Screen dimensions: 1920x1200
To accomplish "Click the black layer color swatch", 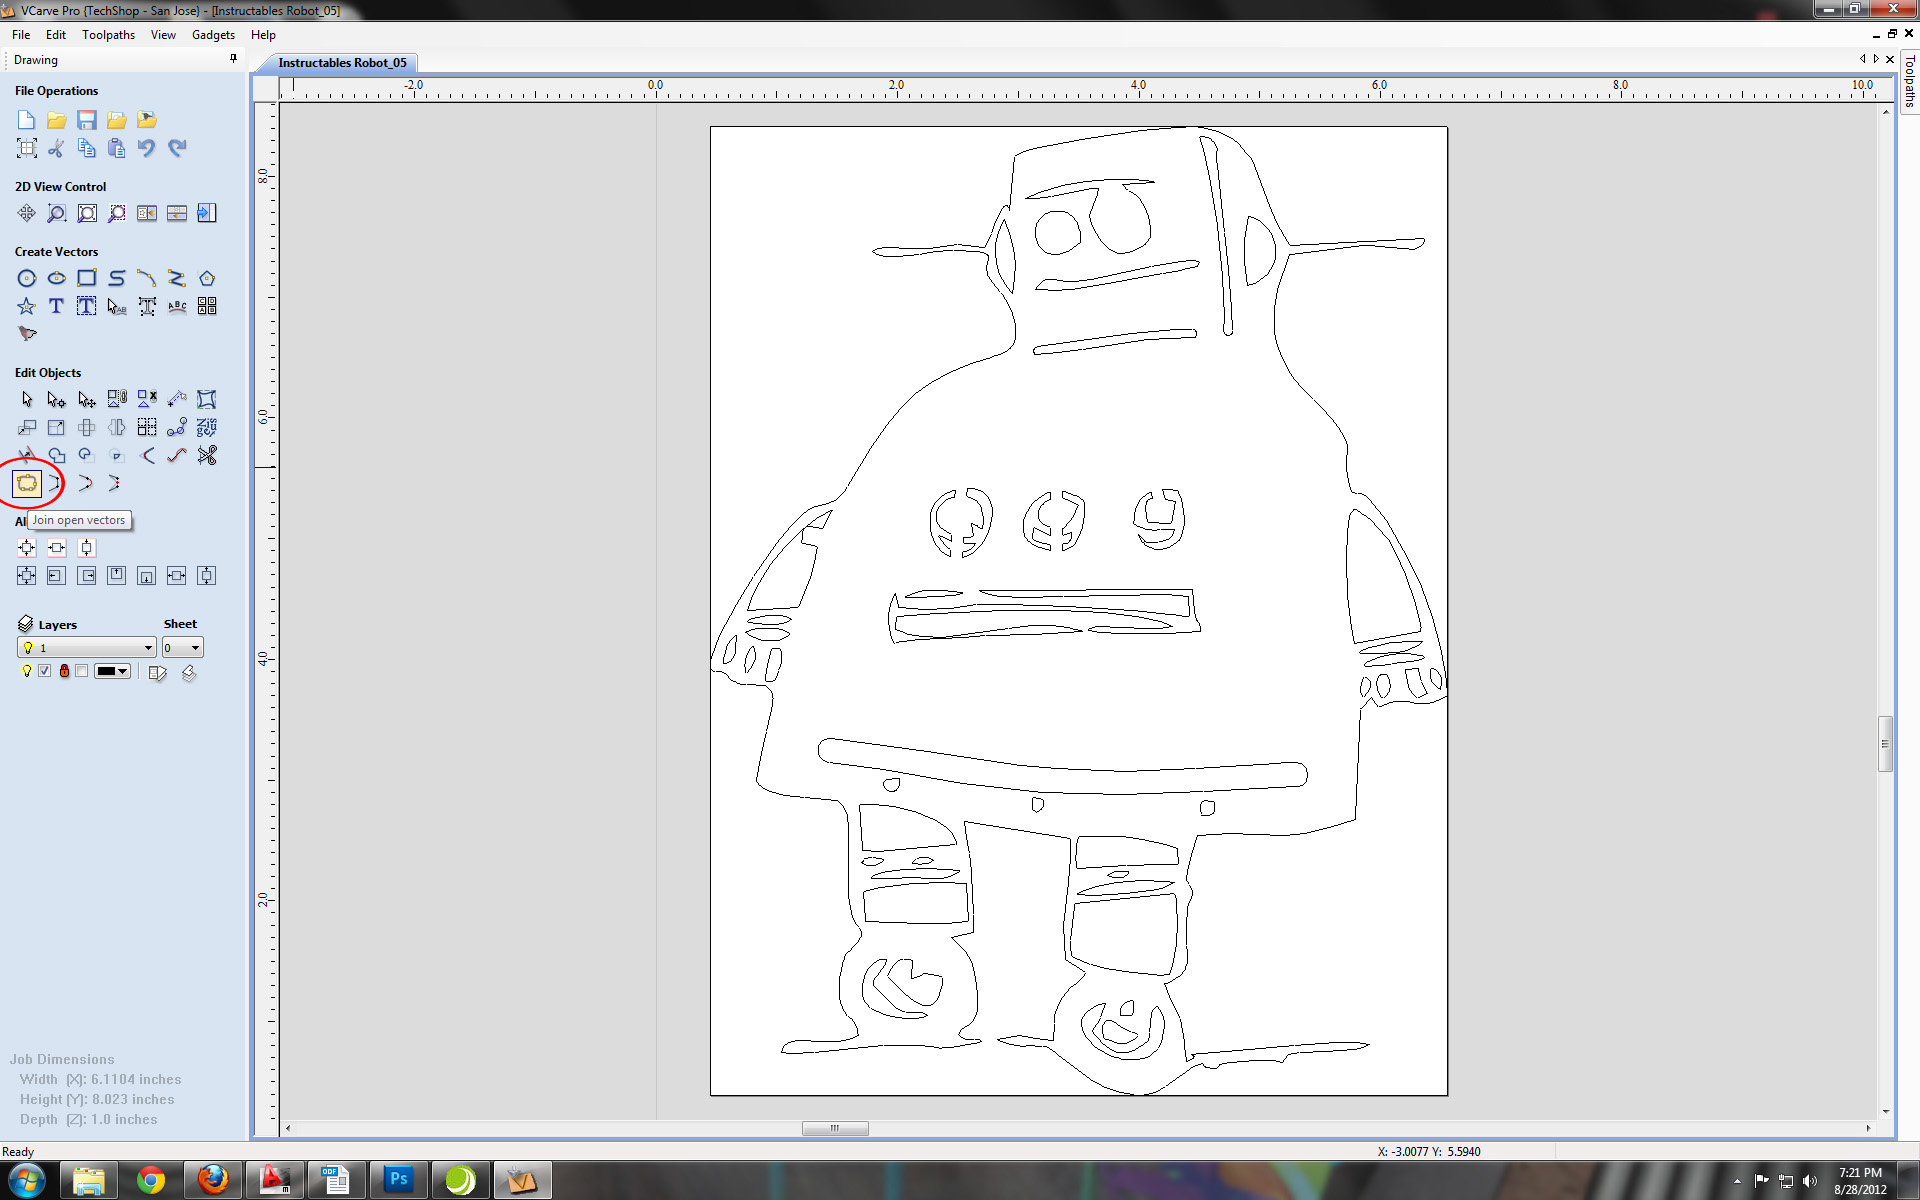I will point(106,671).
